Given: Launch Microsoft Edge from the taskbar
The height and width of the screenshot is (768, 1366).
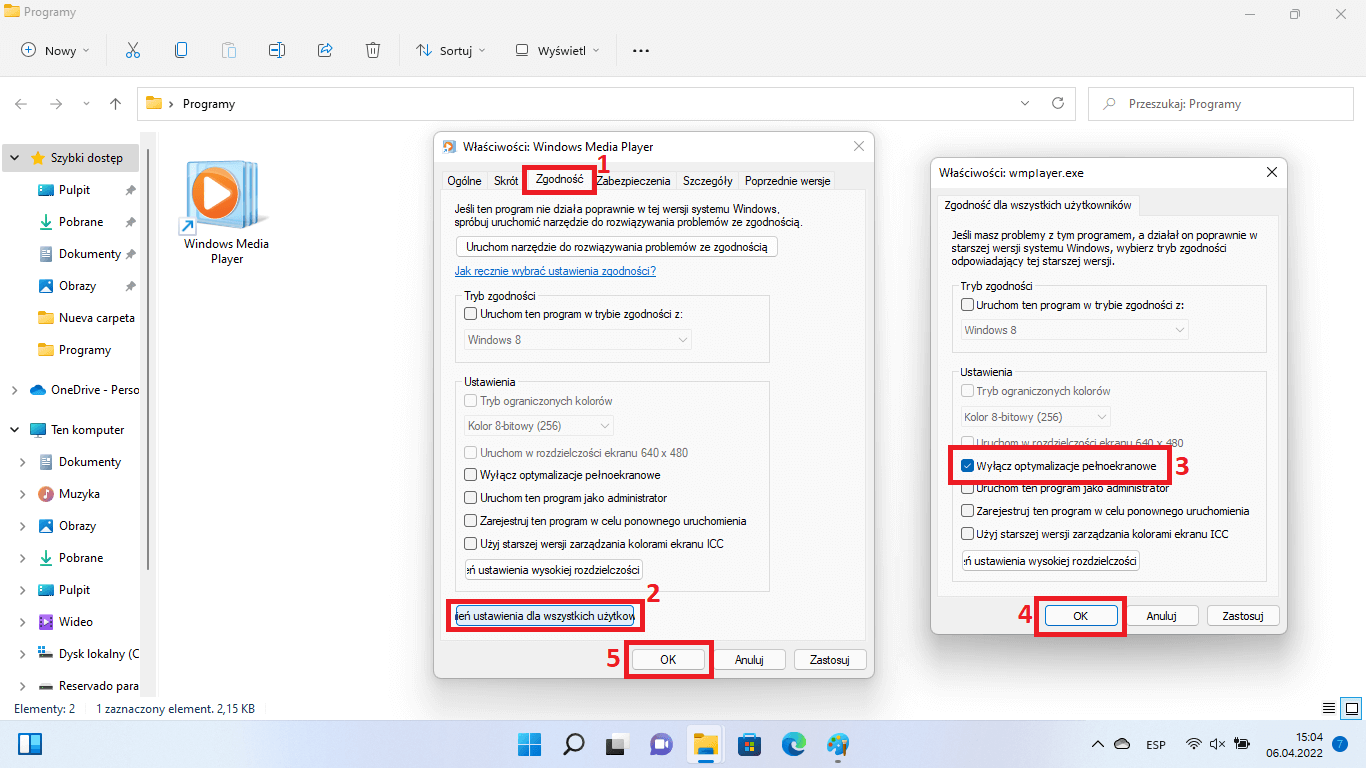Looking at the screenshot, I should (x=794, y=744).
